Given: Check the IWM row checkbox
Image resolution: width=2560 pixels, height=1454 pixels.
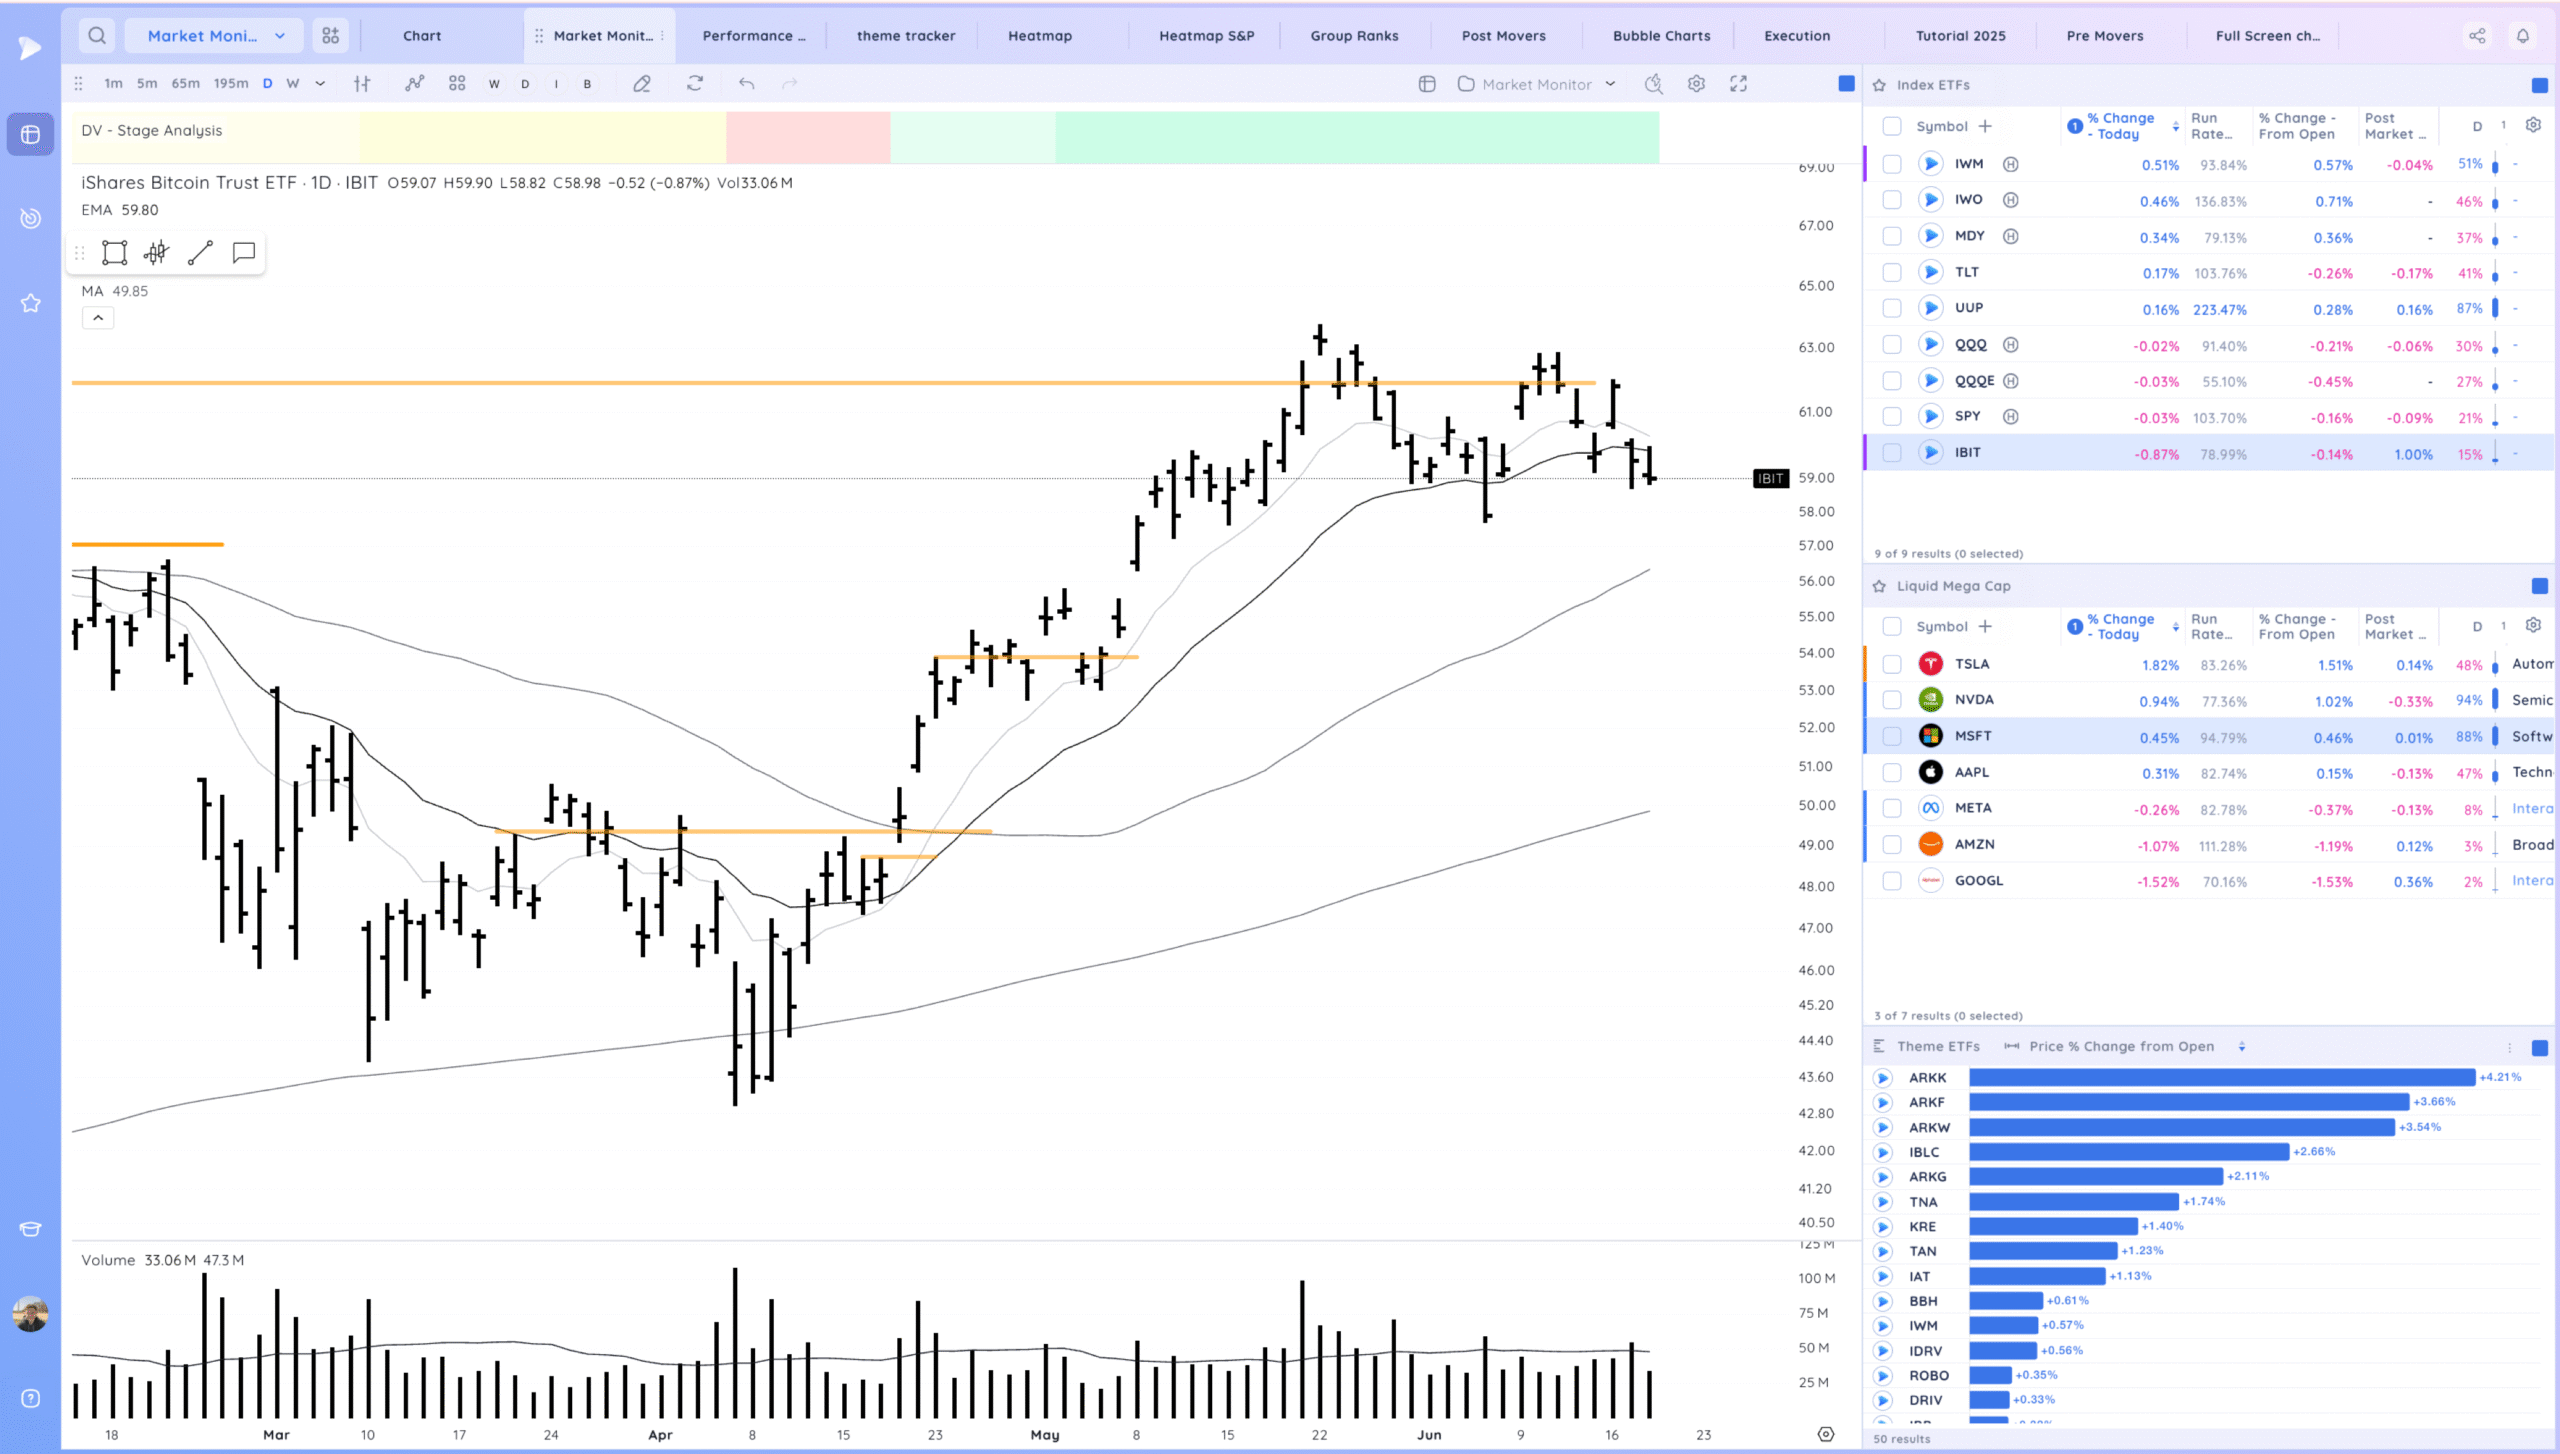Looking at the screenshot, I should [x=1891, y=164].
